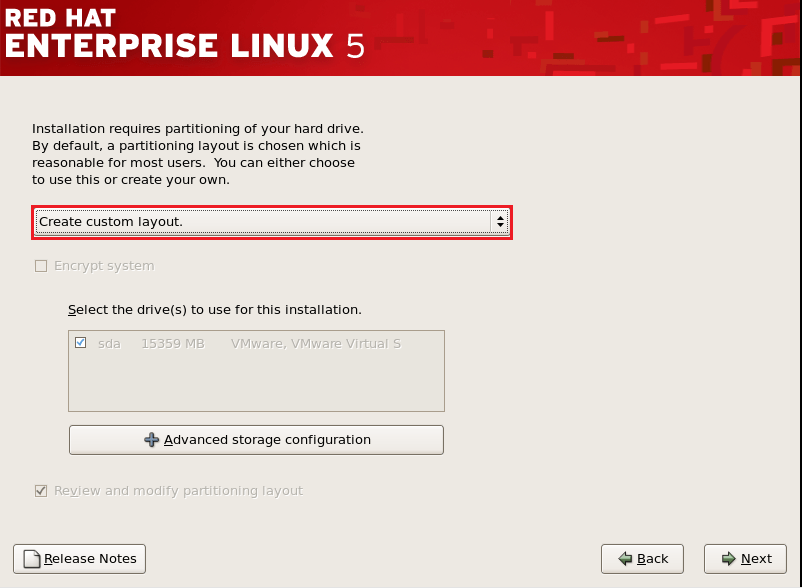The height and width of the screenshot is (588, 802).
Task: Click empty space in the drive list
Action: tap(256, 385)
